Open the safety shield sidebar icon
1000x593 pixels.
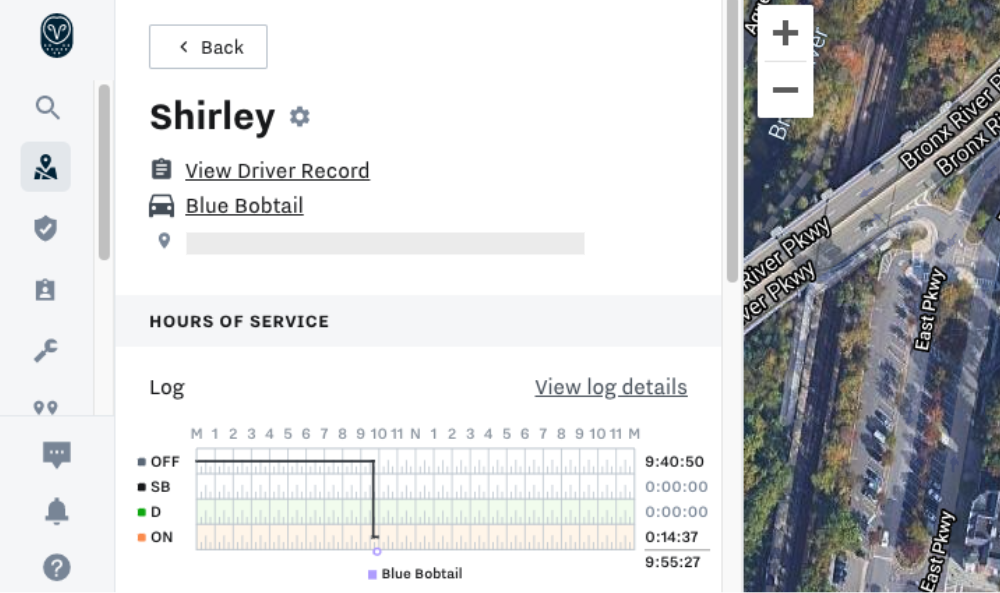[45, 228]
